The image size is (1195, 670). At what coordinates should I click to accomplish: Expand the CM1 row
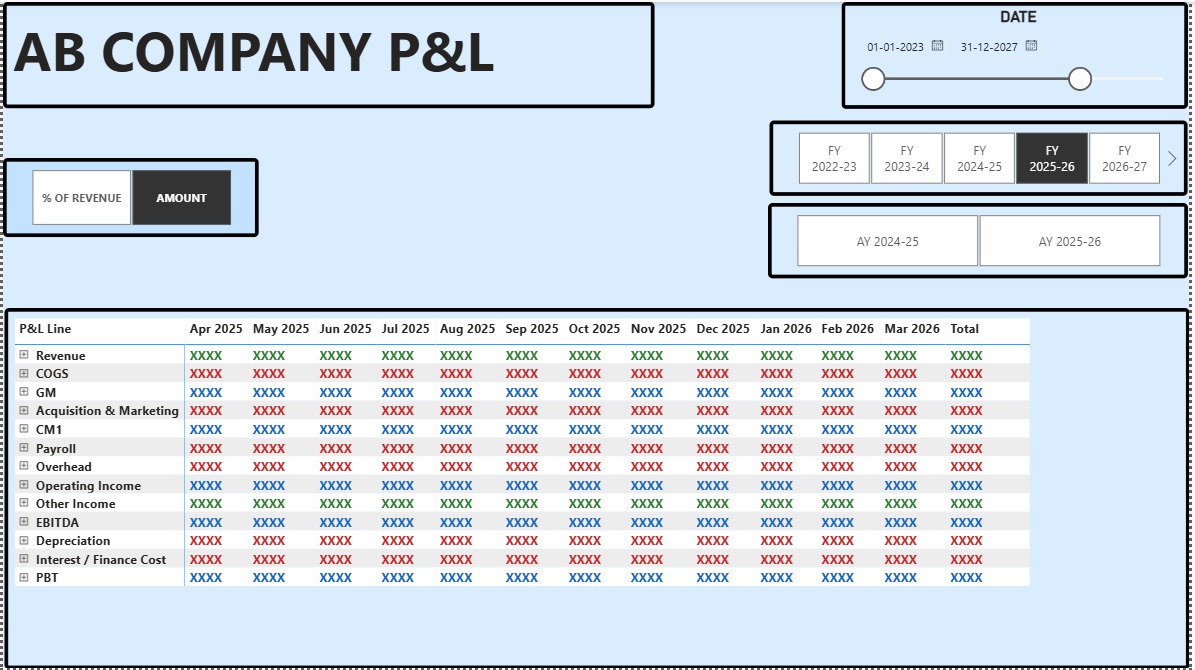coord(24,429)
